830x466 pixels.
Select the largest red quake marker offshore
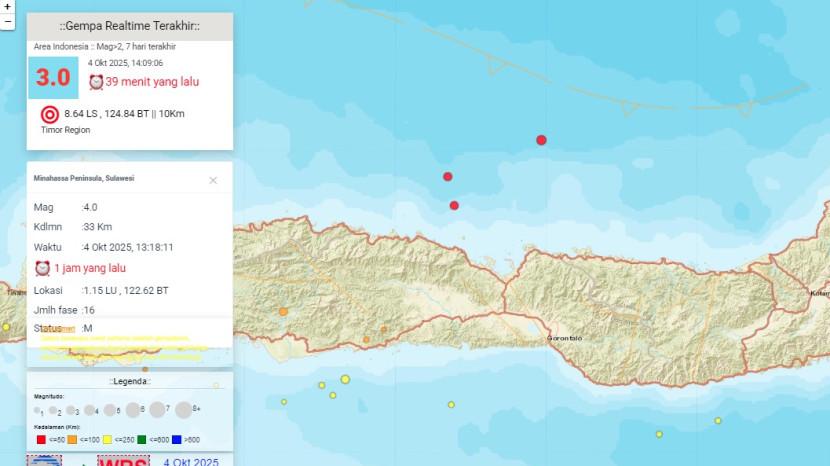[541, 140]
